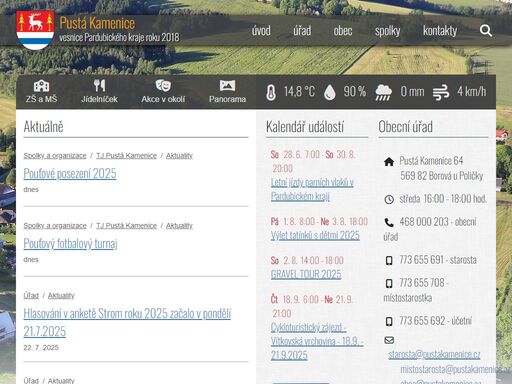Click the 0 mm rainfall value
512x384 pixels.
tap(412, 91)
